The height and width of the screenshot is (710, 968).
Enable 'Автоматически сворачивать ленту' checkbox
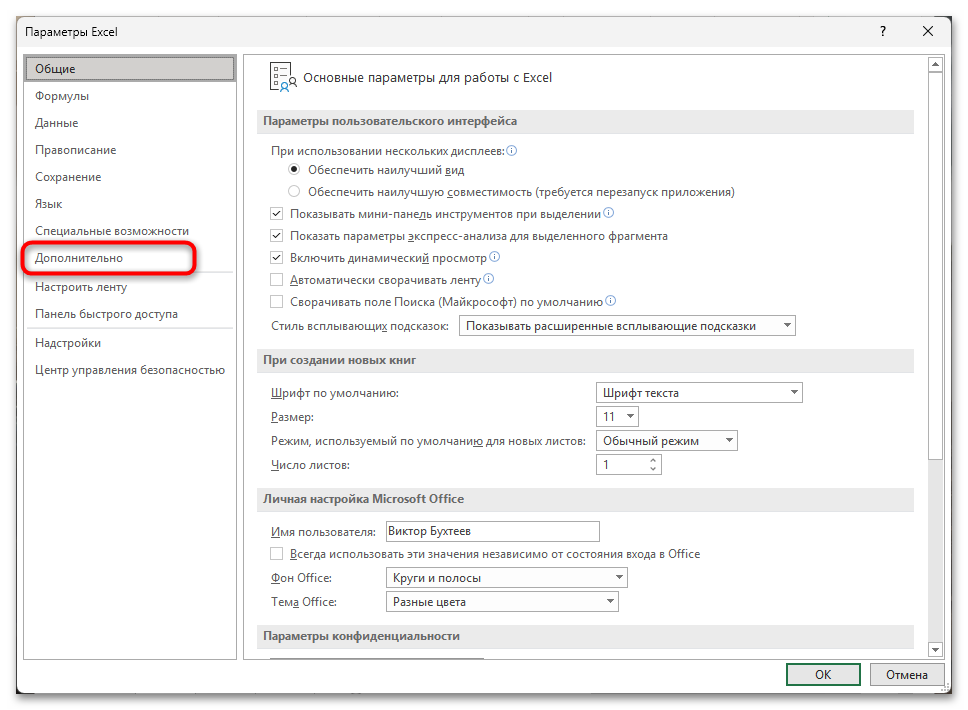[277, 280]
